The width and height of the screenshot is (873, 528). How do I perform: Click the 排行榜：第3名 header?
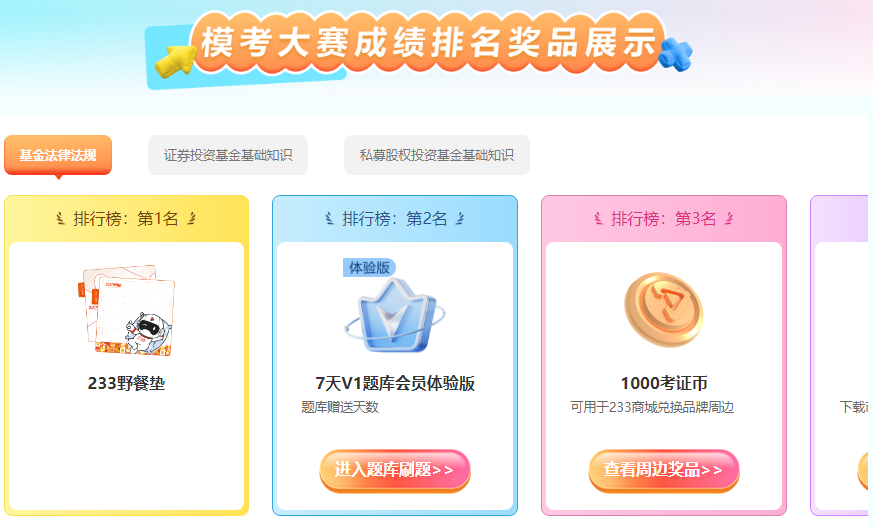664,219
